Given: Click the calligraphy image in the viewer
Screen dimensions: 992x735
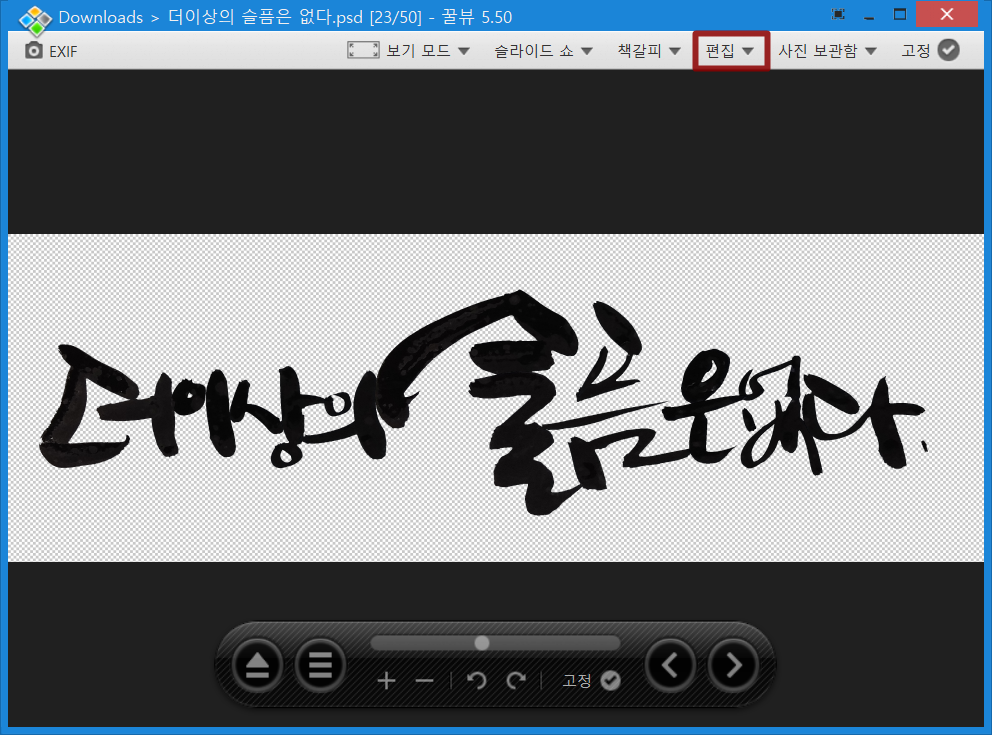Looking at the screenshot, I should click(x=495, y=398).
